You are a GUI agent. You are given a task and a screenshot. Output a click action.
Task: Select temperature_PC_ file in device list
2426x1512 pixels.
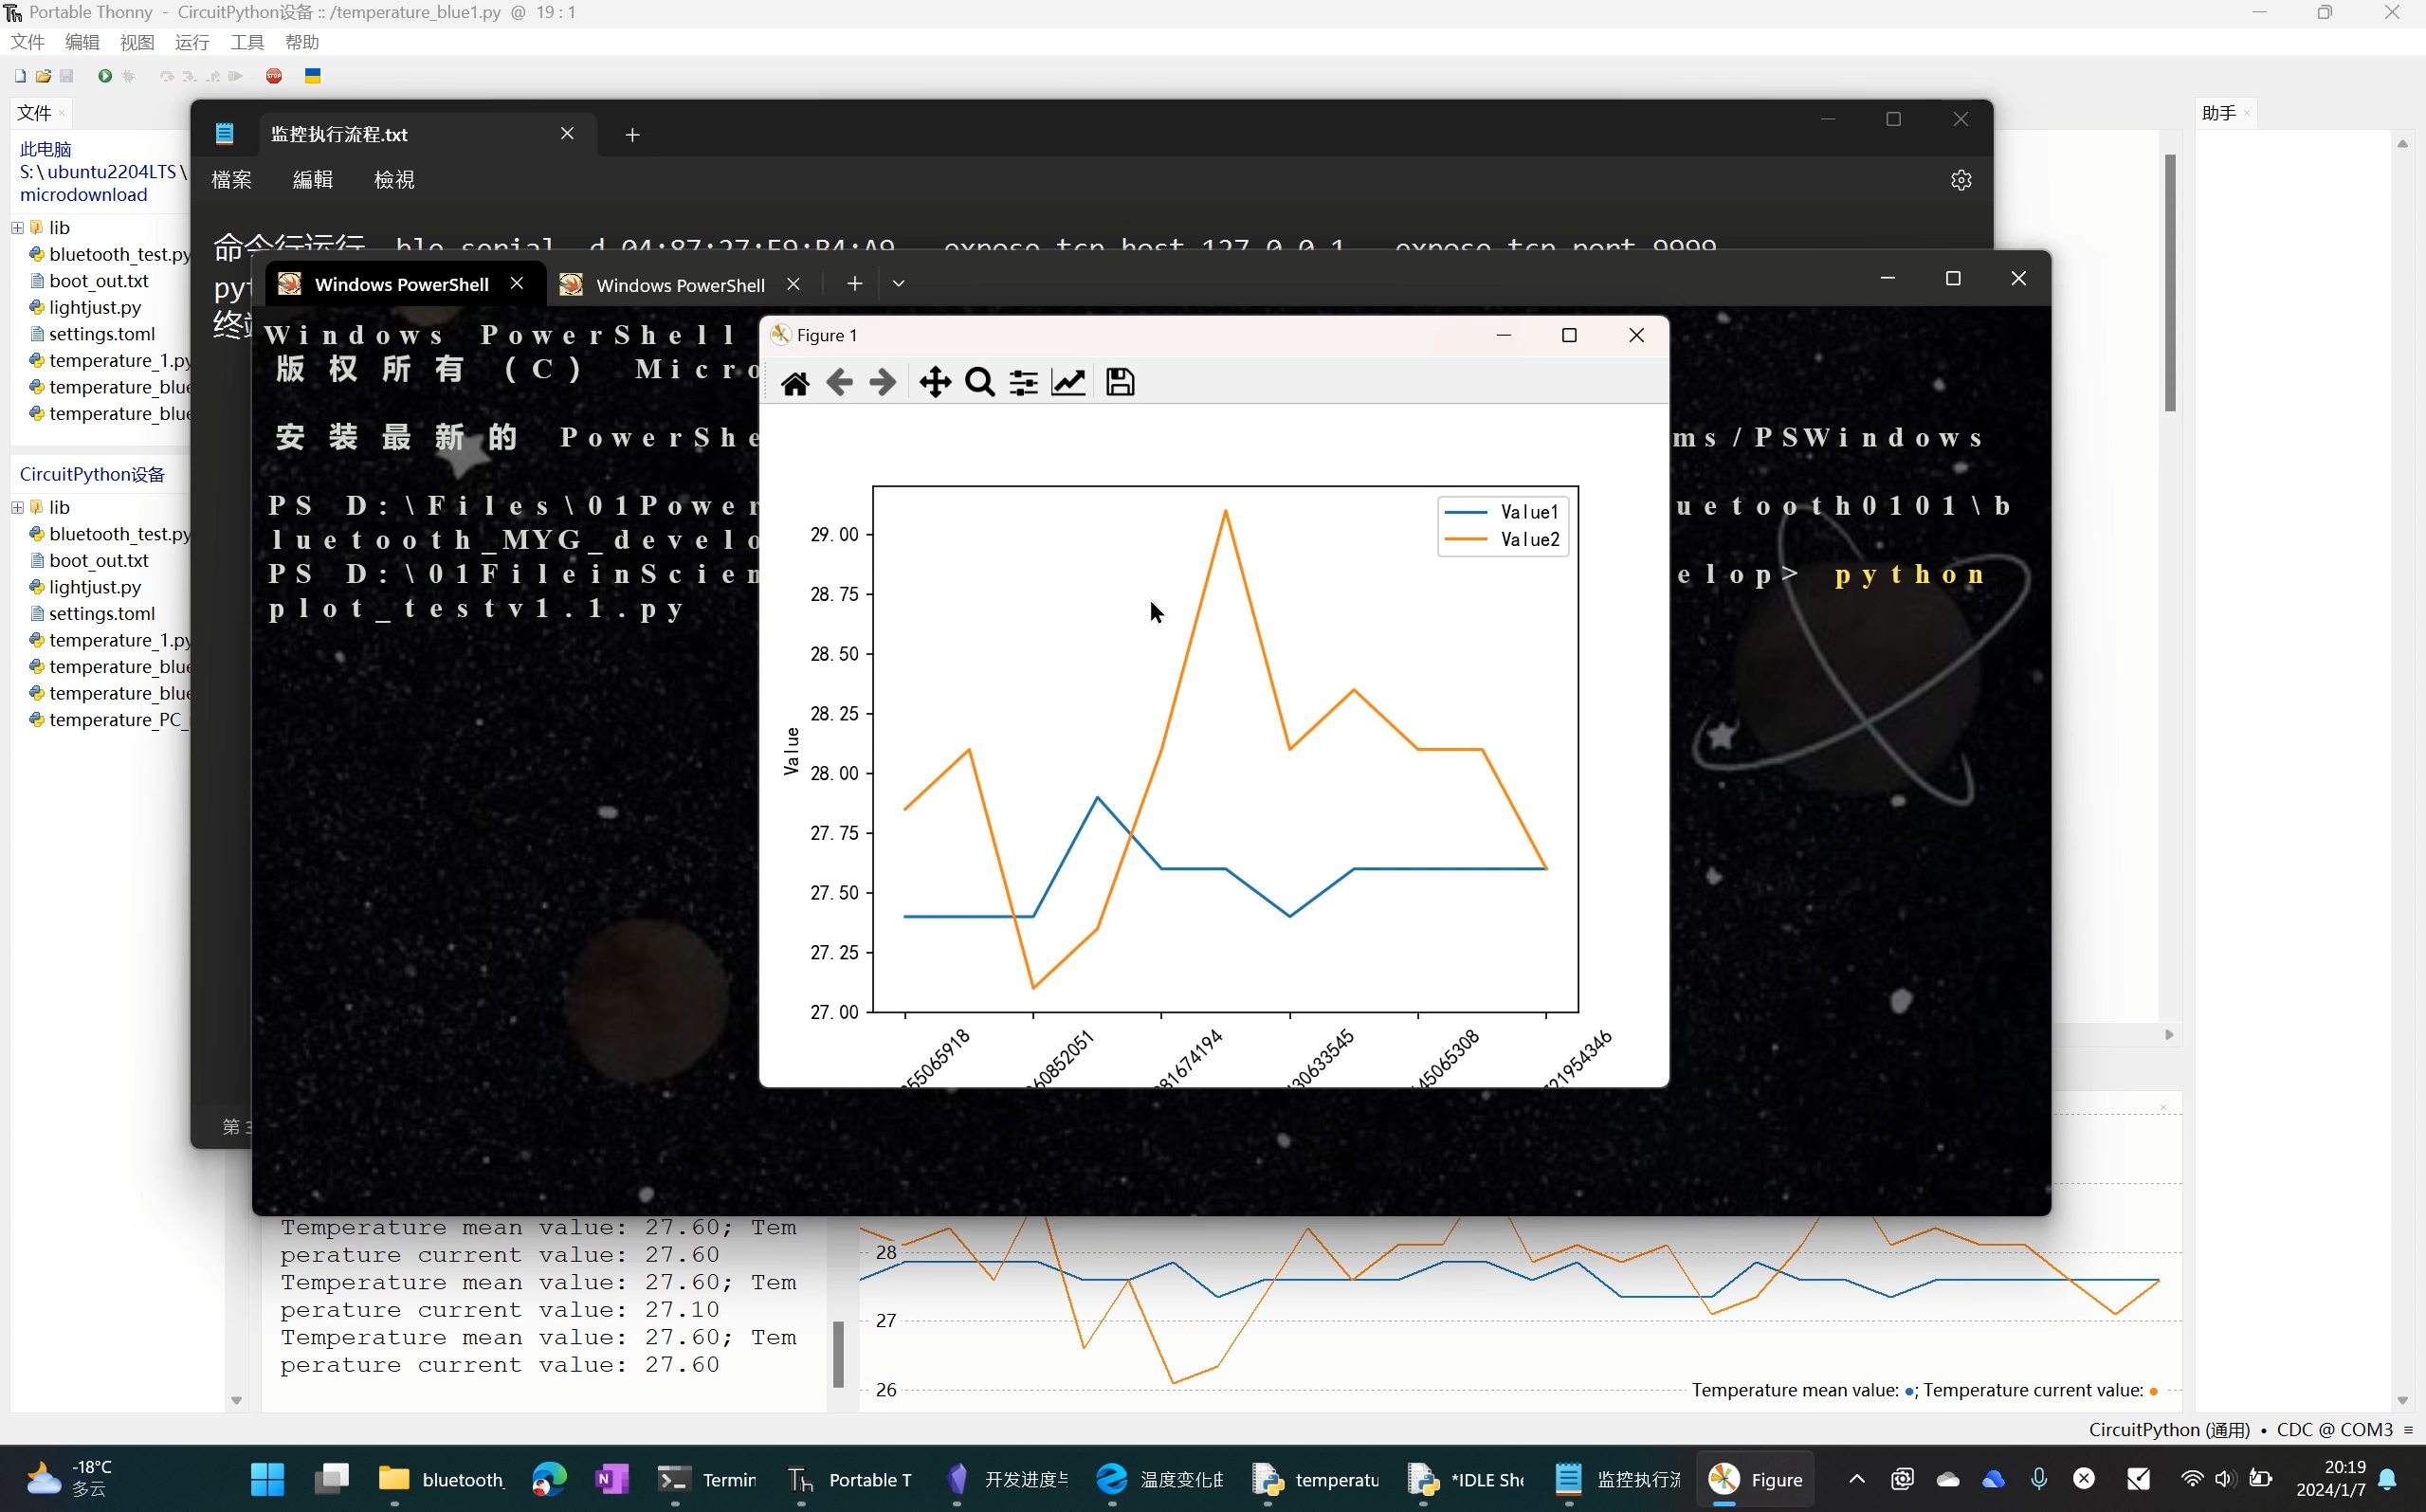point(110,720)
